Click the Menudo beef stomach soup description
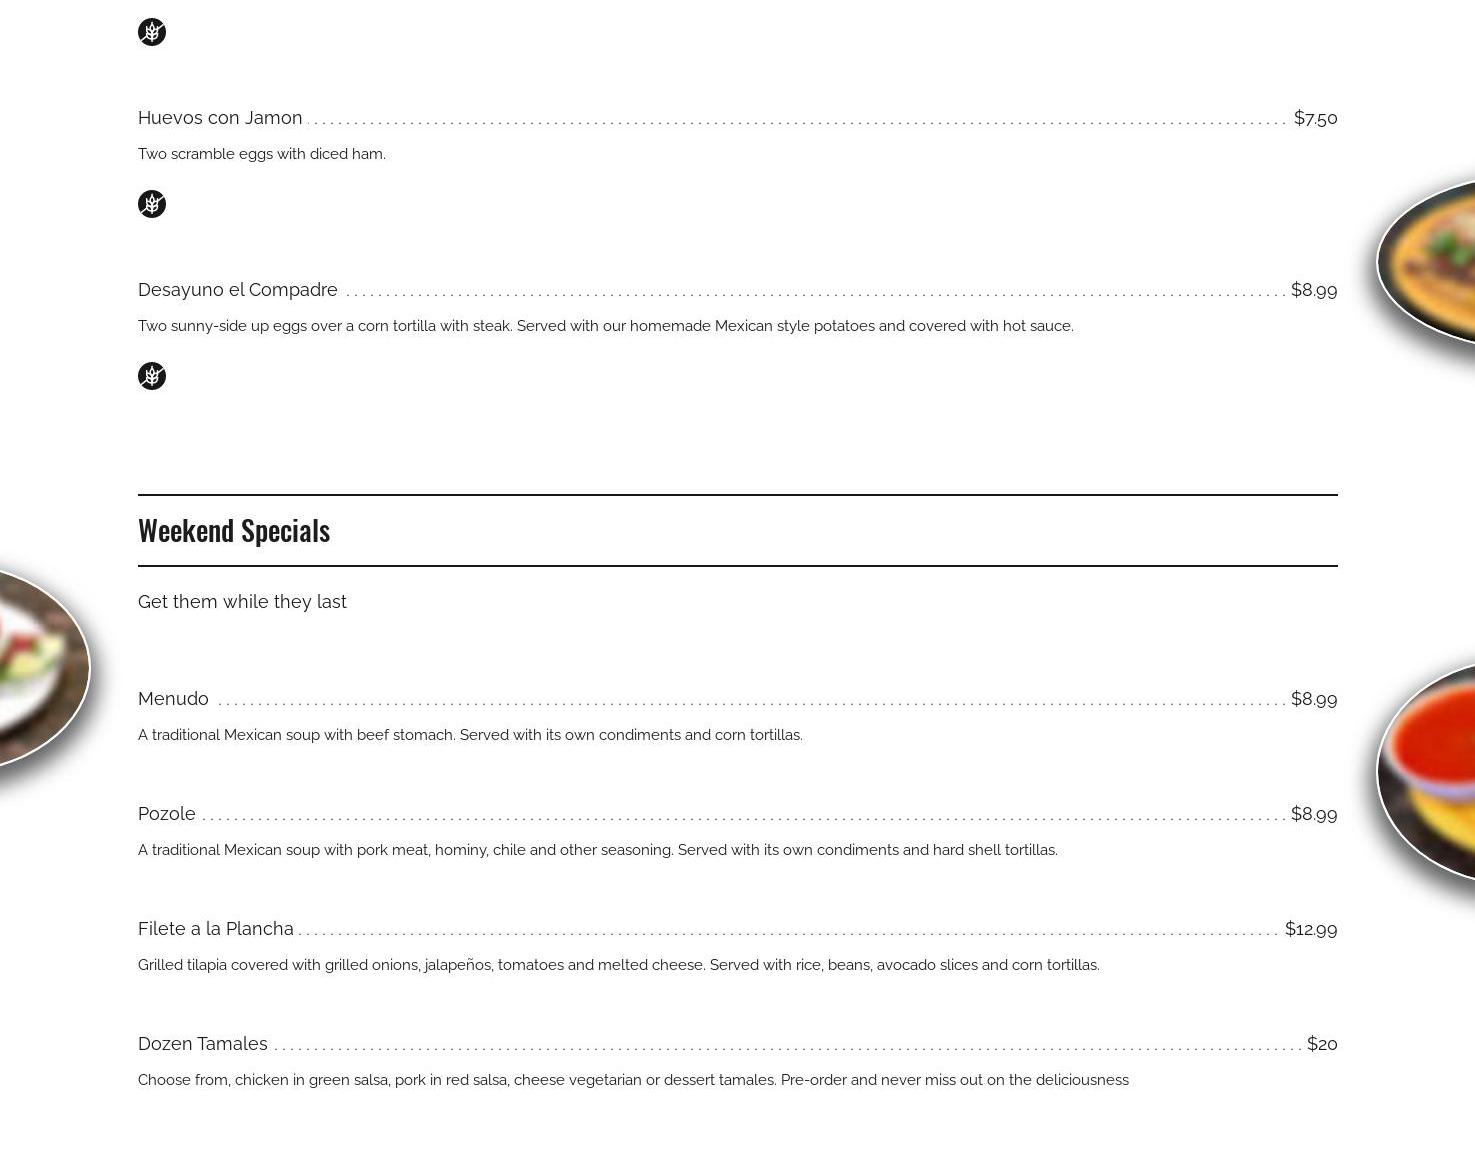Viewport: 1475px width, 1170px height. click(x=470, y=735)
